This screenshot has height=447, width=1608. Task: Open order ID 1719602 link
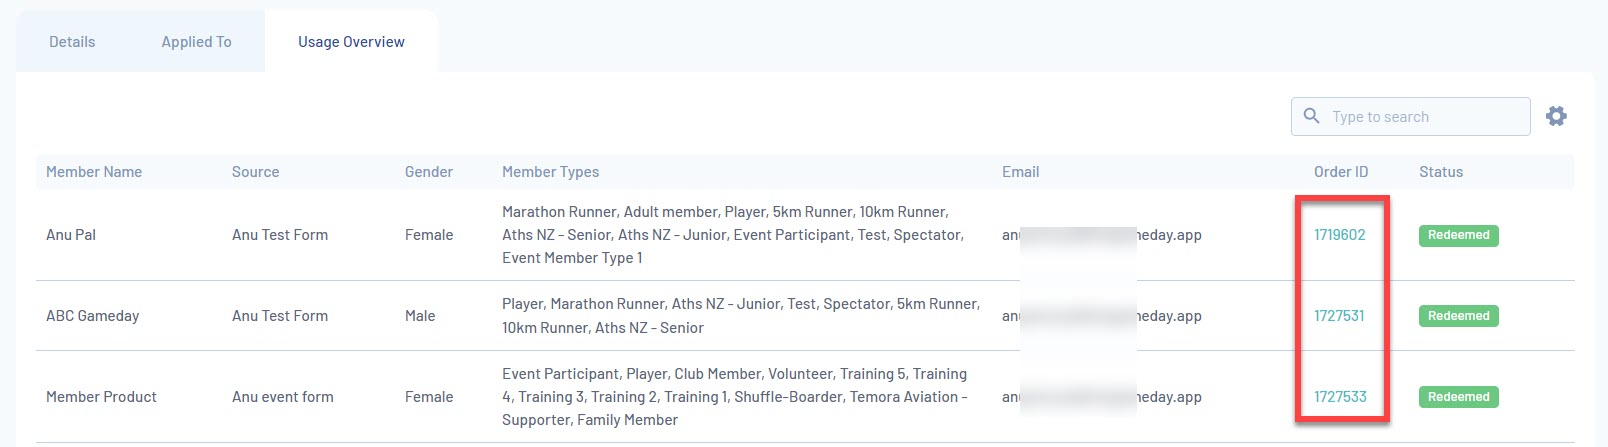1339,235
